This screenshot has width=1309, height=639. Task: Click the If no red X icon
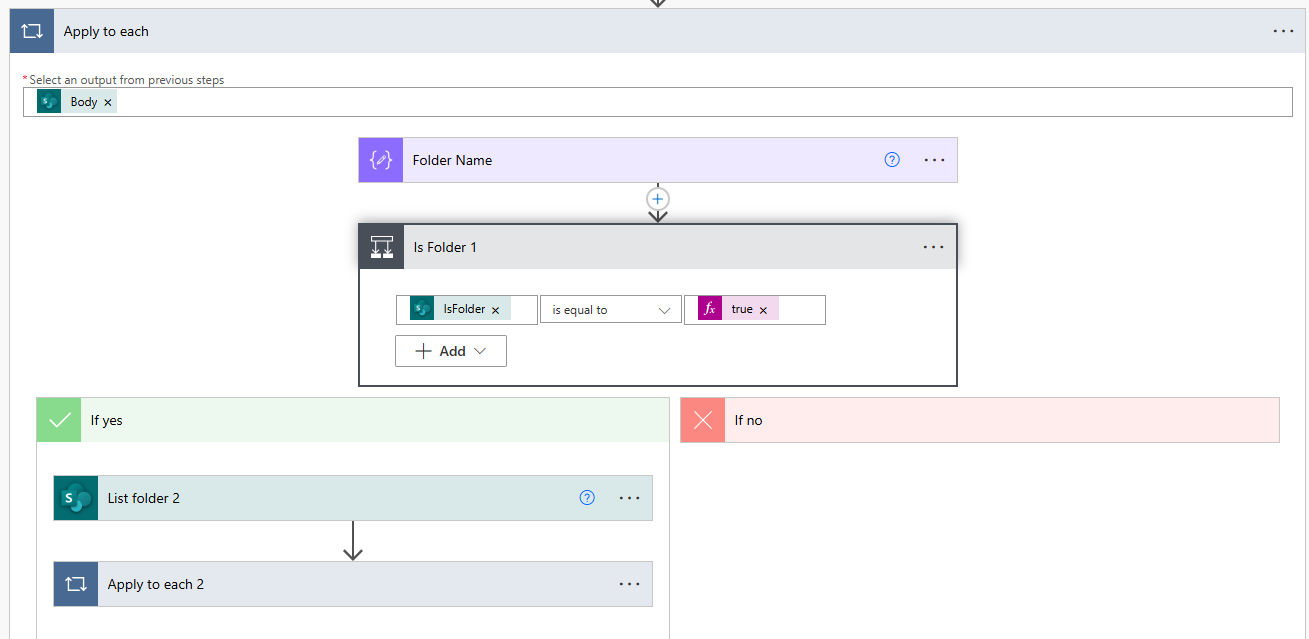point(703,420)
